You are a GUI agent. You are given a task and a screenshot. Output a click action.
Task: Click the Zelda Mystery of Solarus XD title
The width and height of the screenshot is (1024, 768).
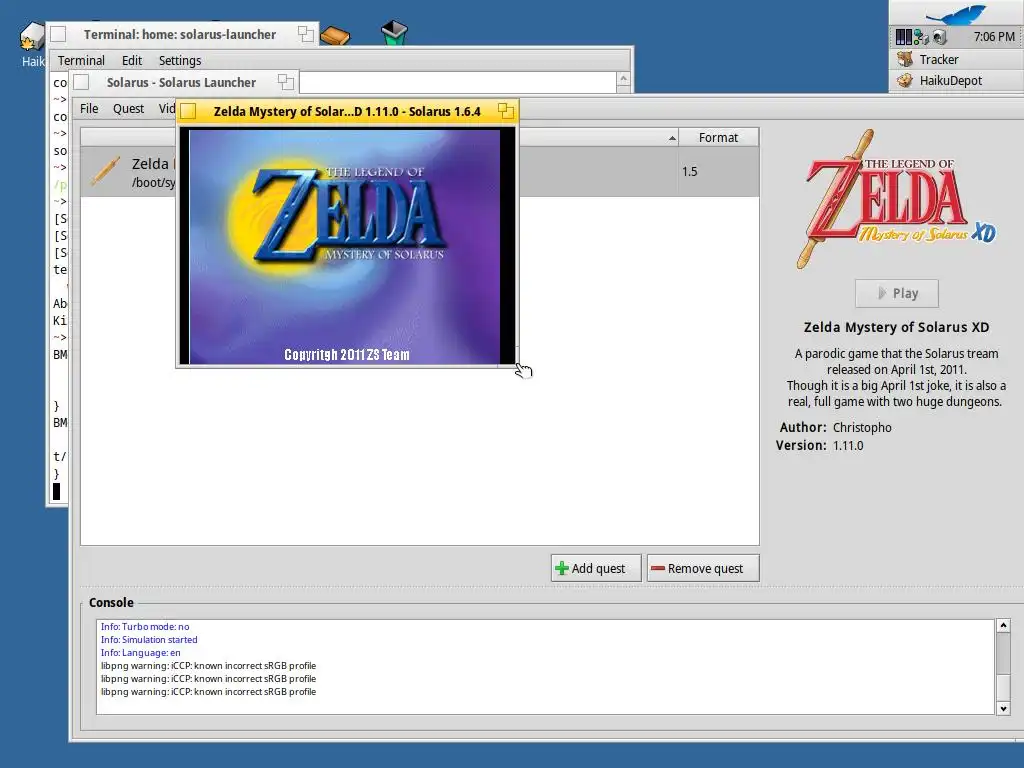pyautogui.click(x=896, y=327)
